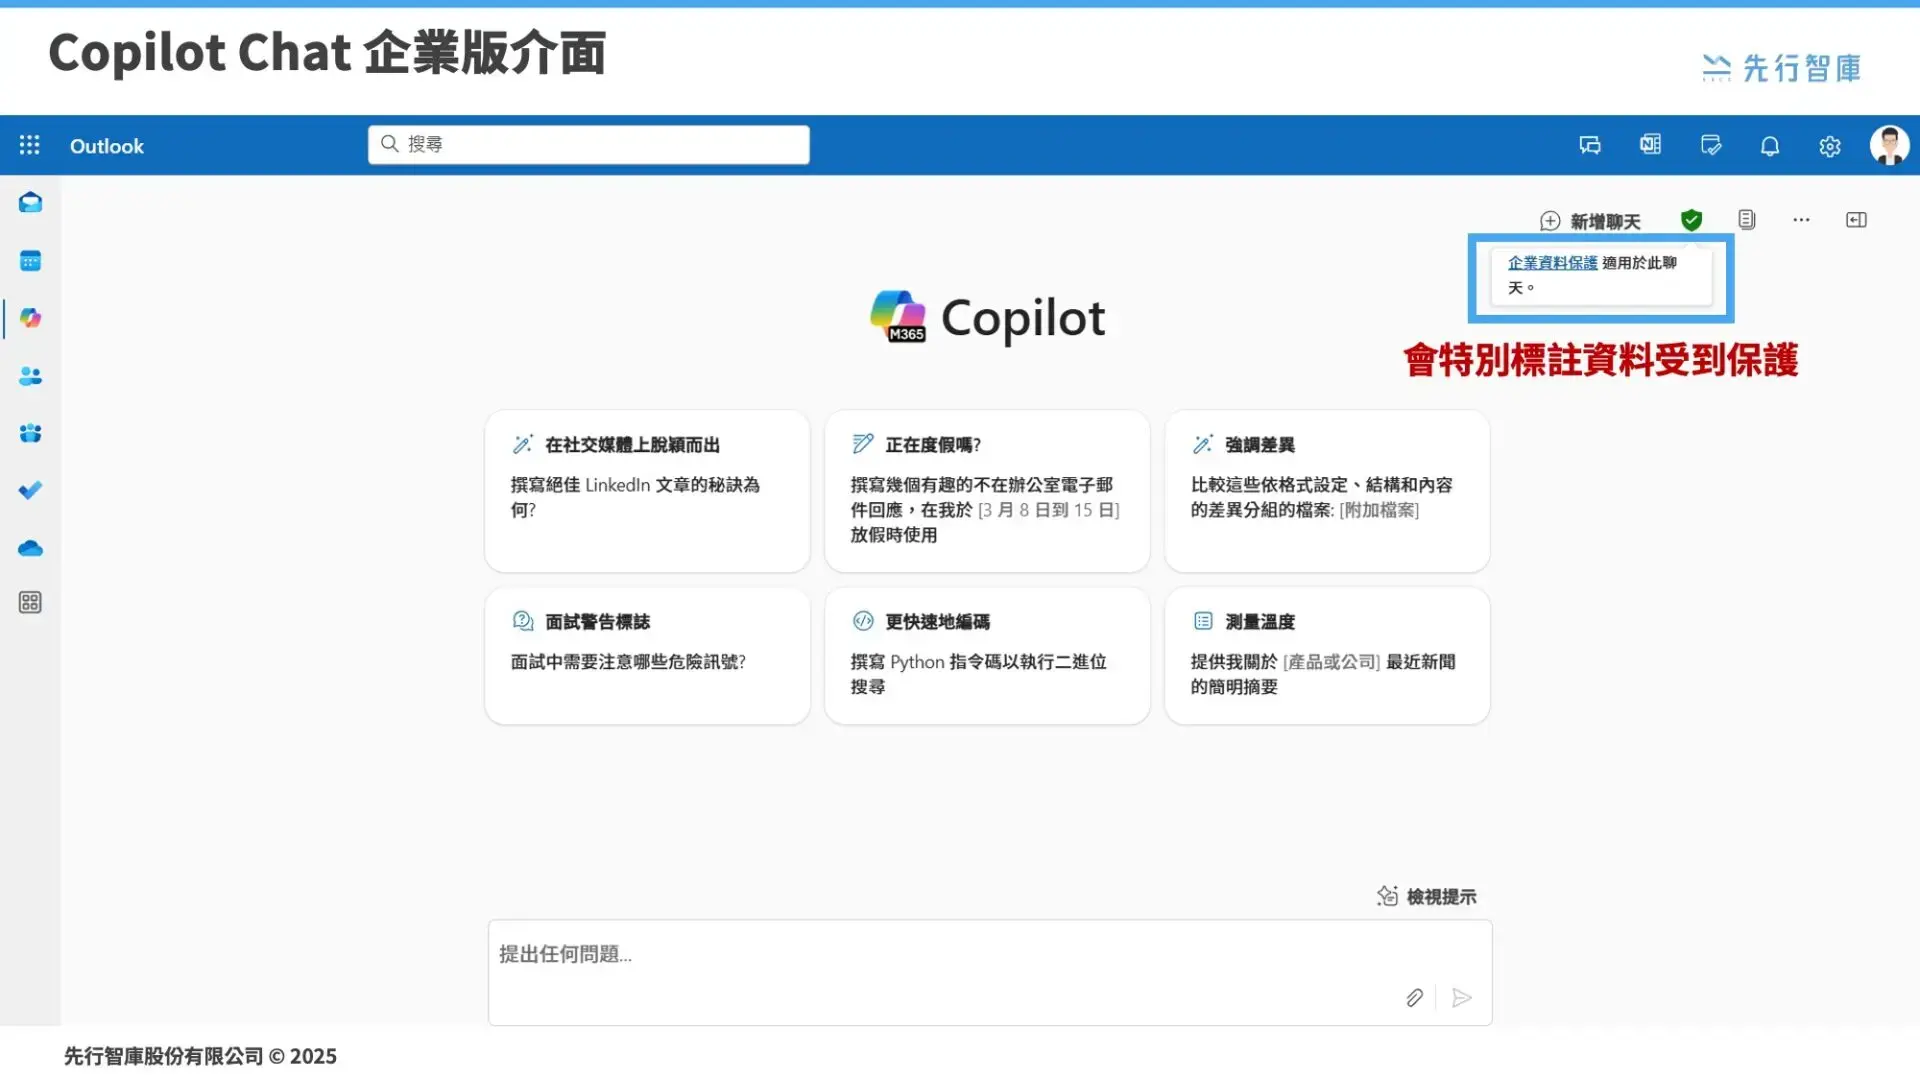Open OneDrive cloud icon in sidebar
The height and width of the screenshot is (1080, 1920).
point(30,548)
